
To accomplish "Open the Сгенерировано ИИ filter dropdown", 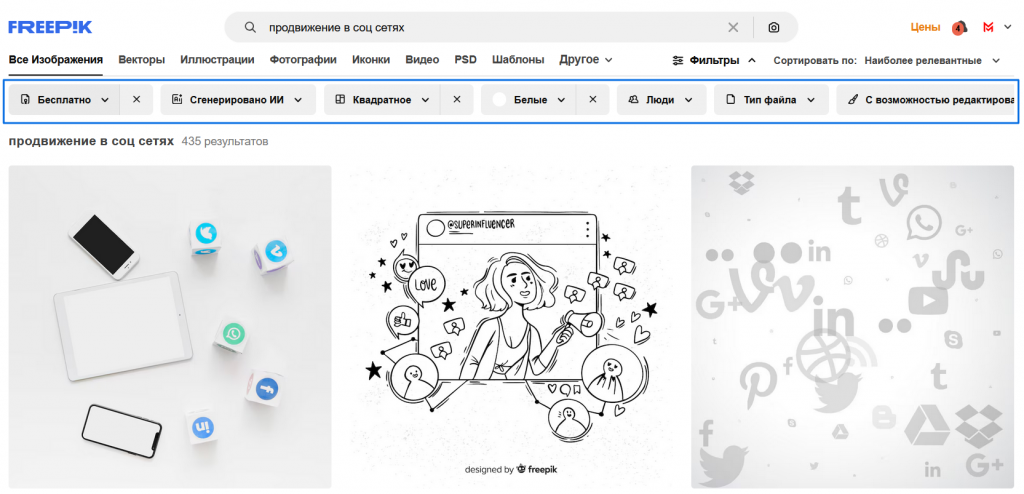I will (238, 100).
